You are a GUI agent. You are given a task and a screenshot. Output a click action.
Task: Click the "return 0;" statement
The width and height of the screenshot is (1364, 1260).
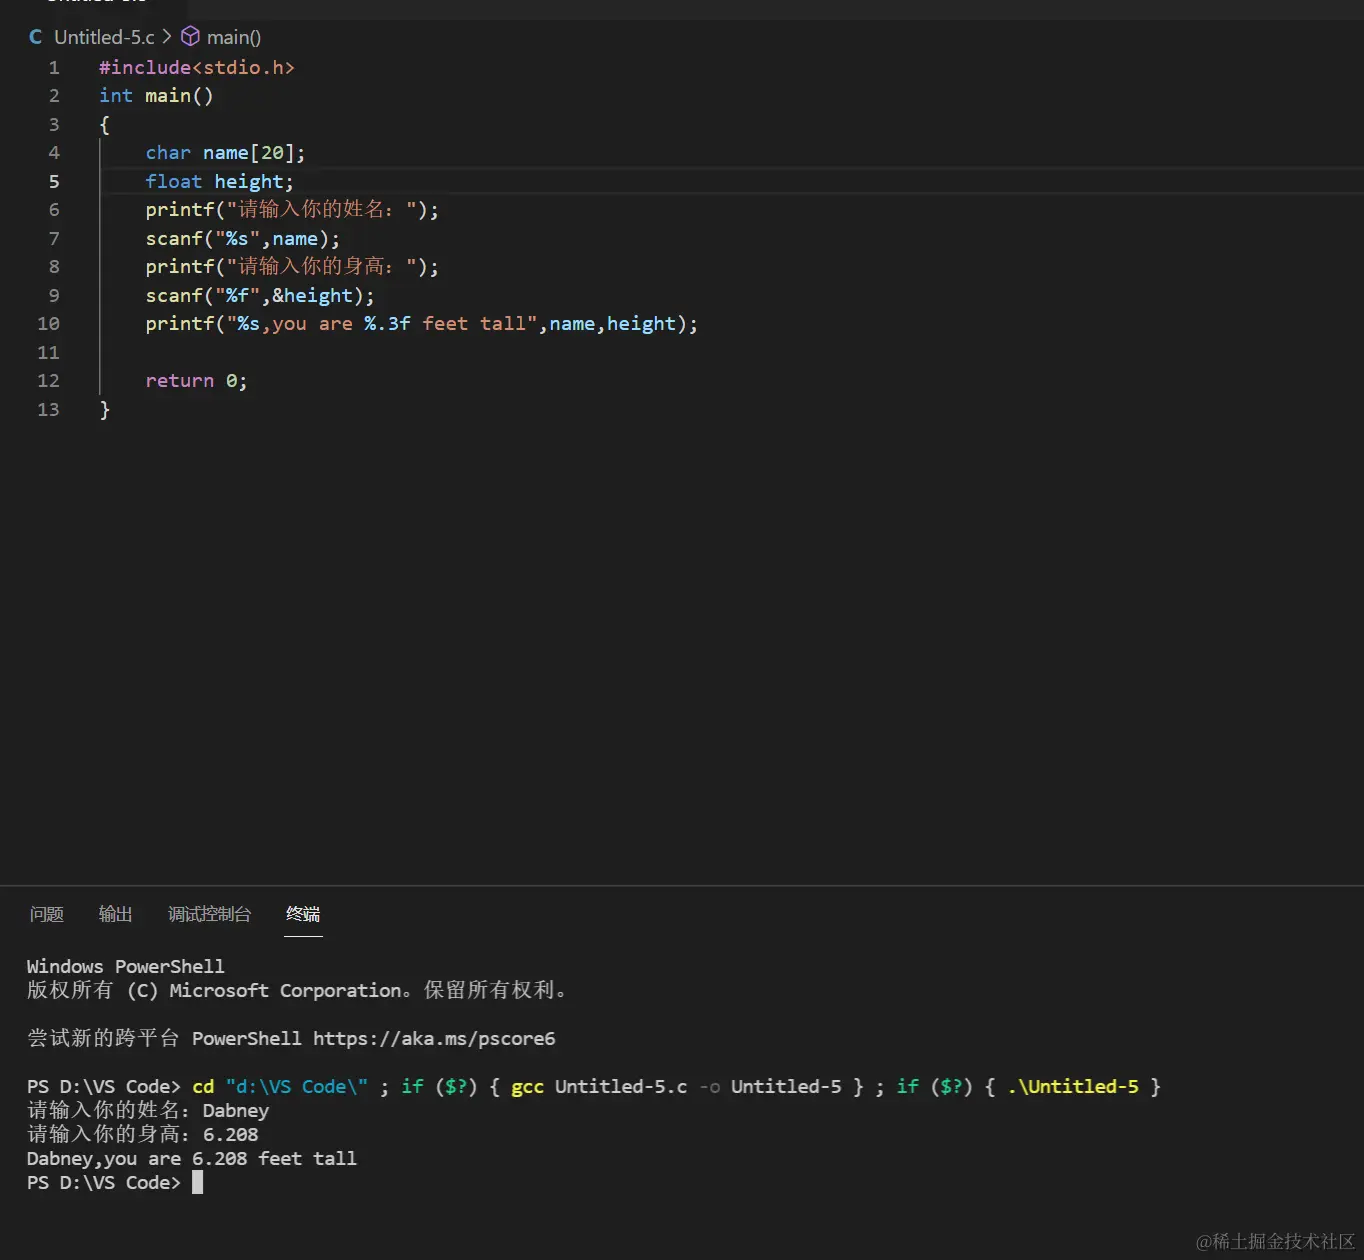click(x=196, y=381)
